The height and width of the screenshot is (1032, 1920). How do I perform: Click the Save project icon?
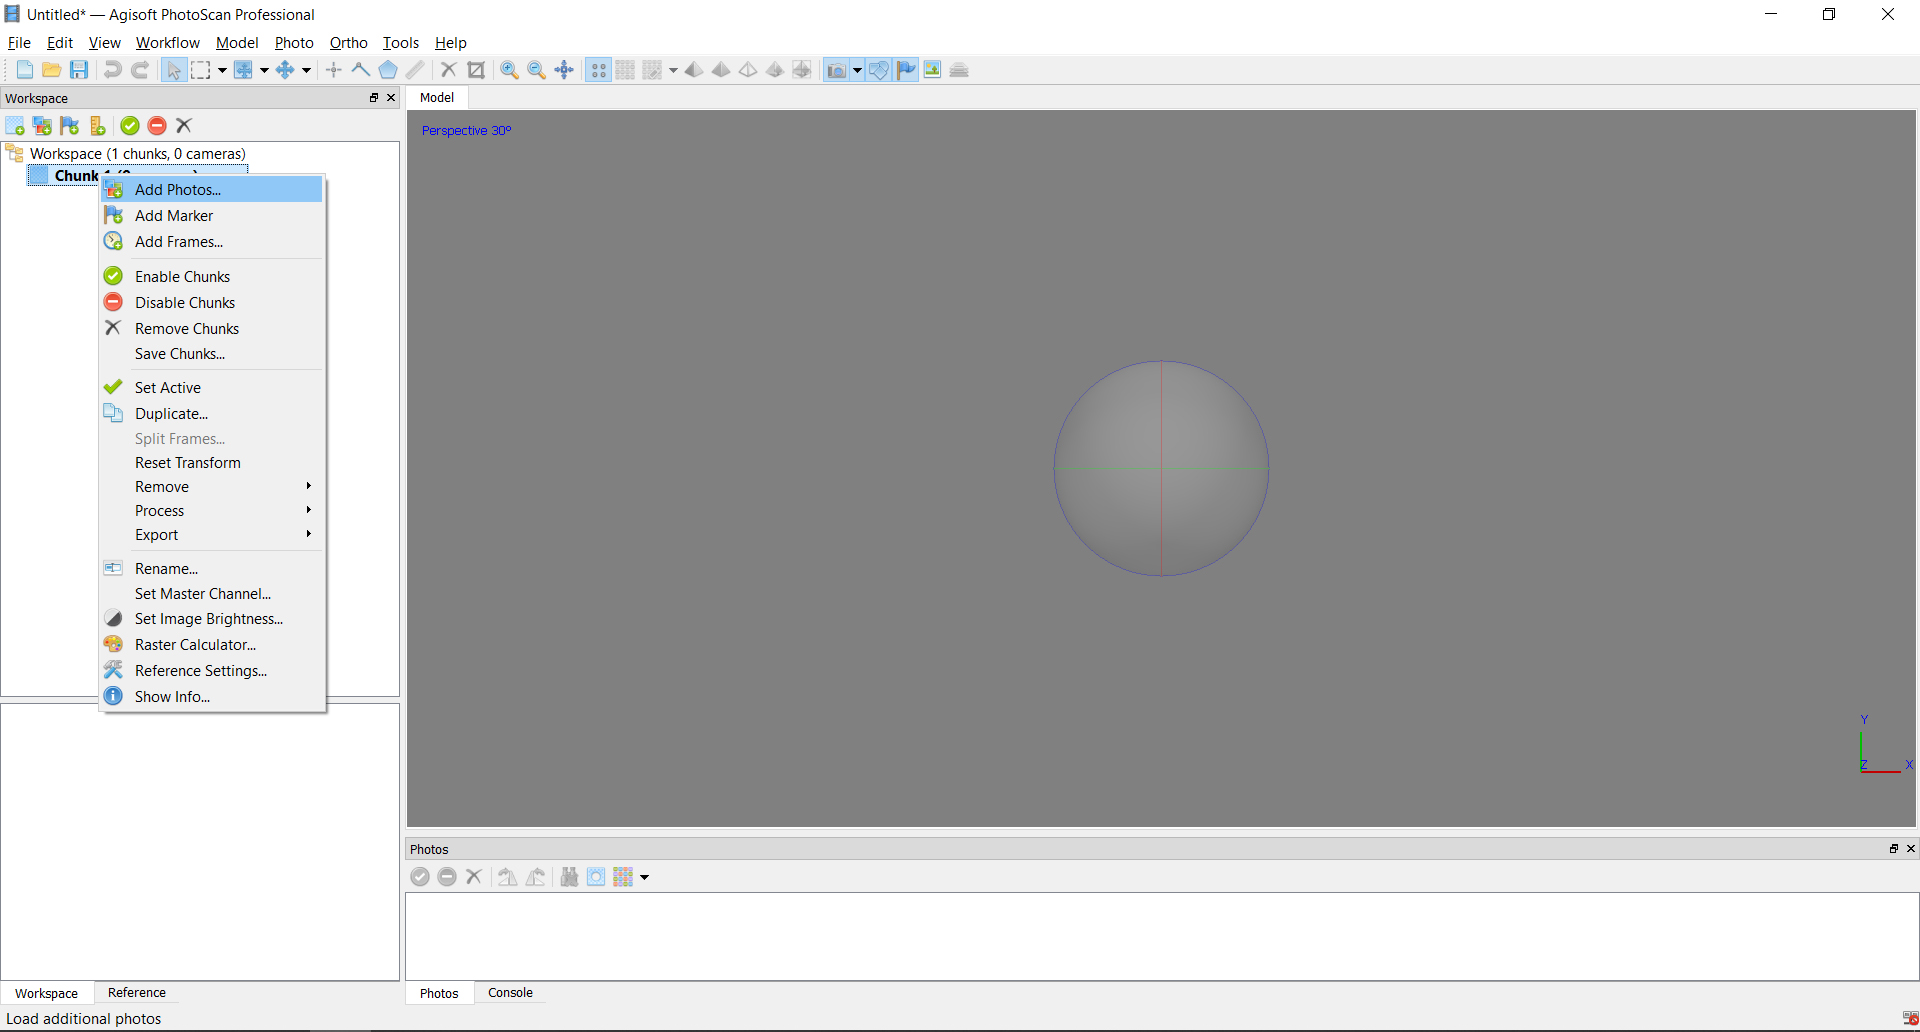click(x=79, y=70)
